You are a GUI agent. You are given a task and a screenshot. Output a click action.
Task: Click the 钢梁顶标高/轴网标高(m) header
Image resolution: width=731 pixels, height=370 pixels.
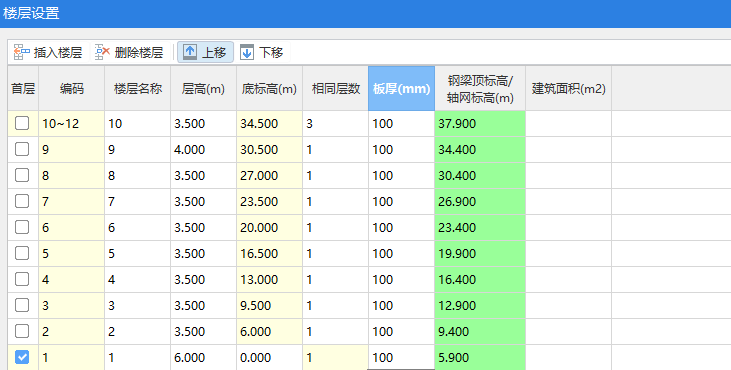click(480, 89)
